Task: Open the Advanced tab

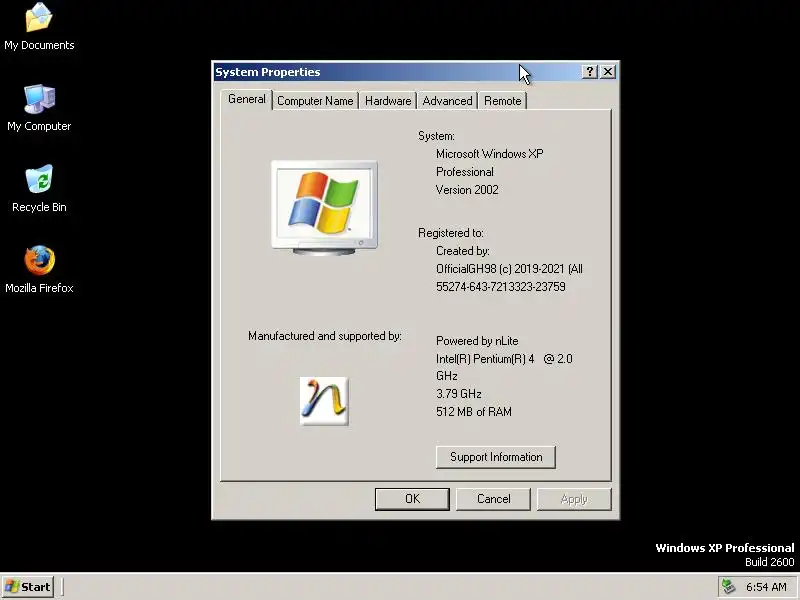Action: pyautogui.click(x=447, y=101)
